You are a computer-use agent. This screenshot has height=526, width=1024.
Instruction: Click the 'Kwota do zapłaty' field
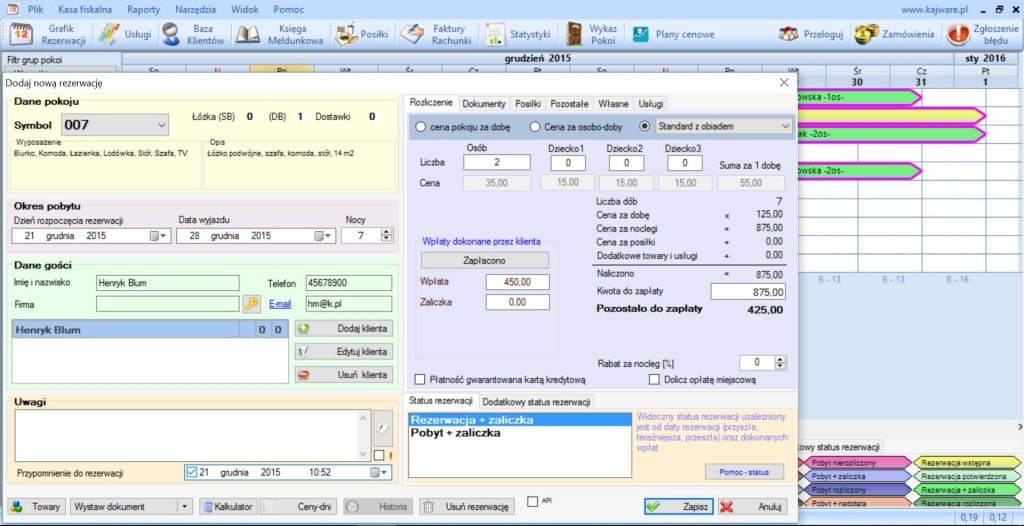[748, 291]
